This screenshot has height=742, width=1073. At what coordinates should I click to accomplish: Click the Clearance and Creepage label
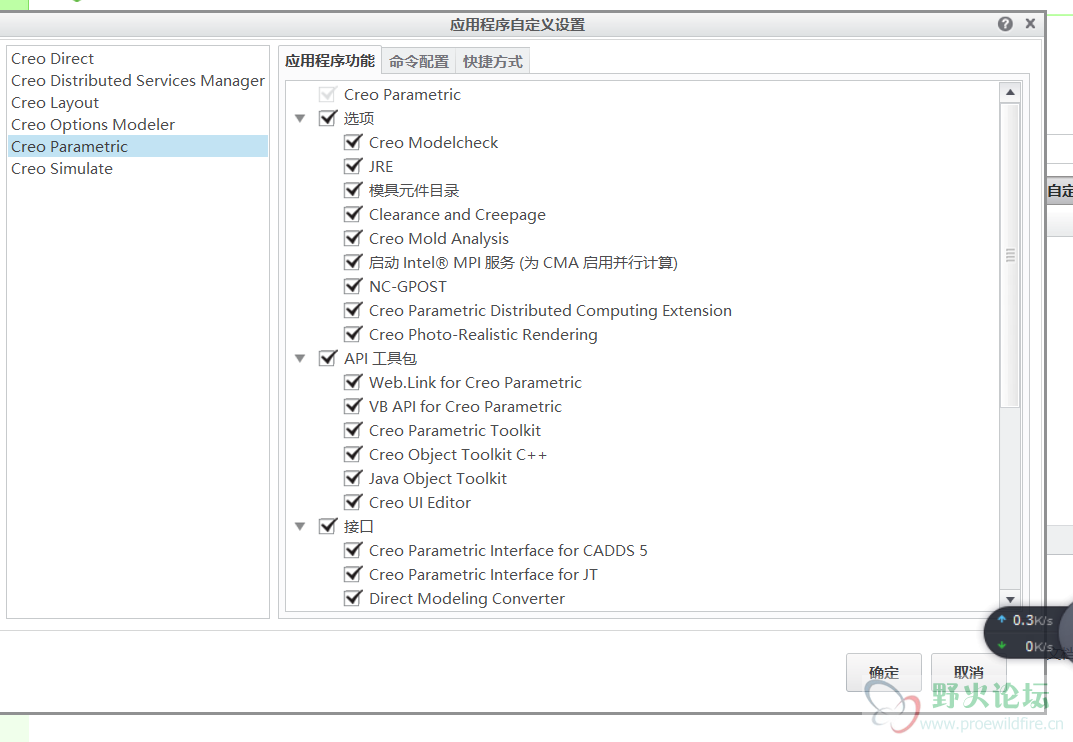point(457,214)
